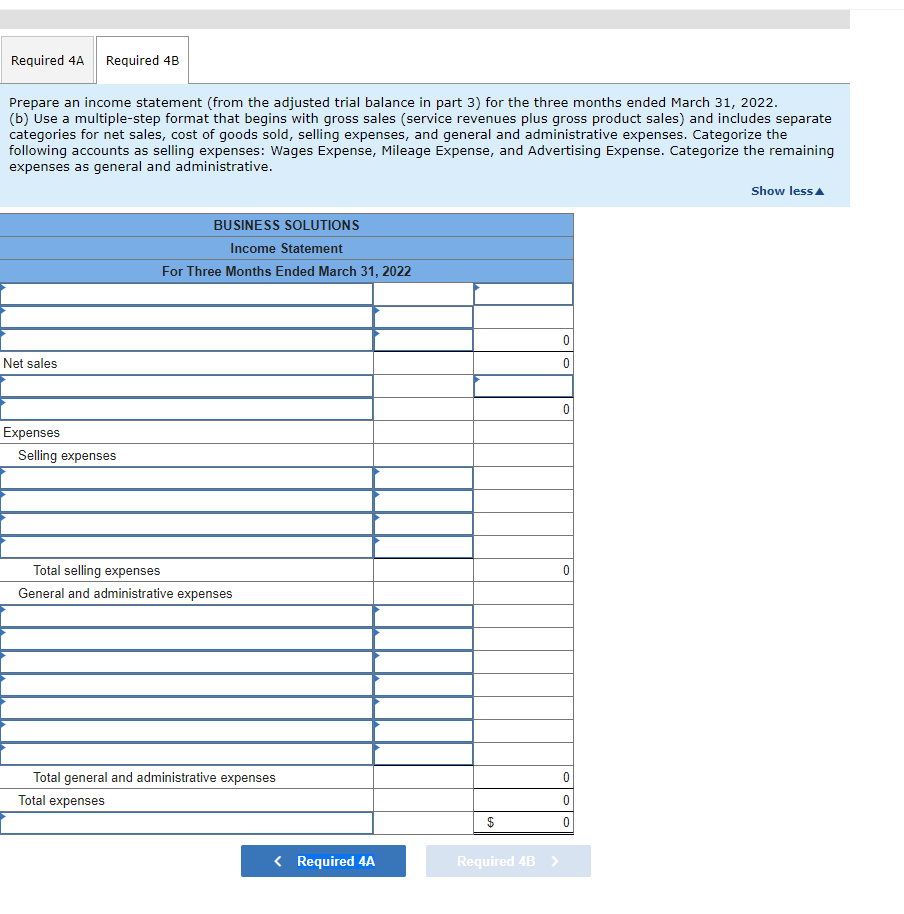Click the amount field in the fourth selling expense row
The width and height of the screenshot is (904, 914).
click(423, 546)
